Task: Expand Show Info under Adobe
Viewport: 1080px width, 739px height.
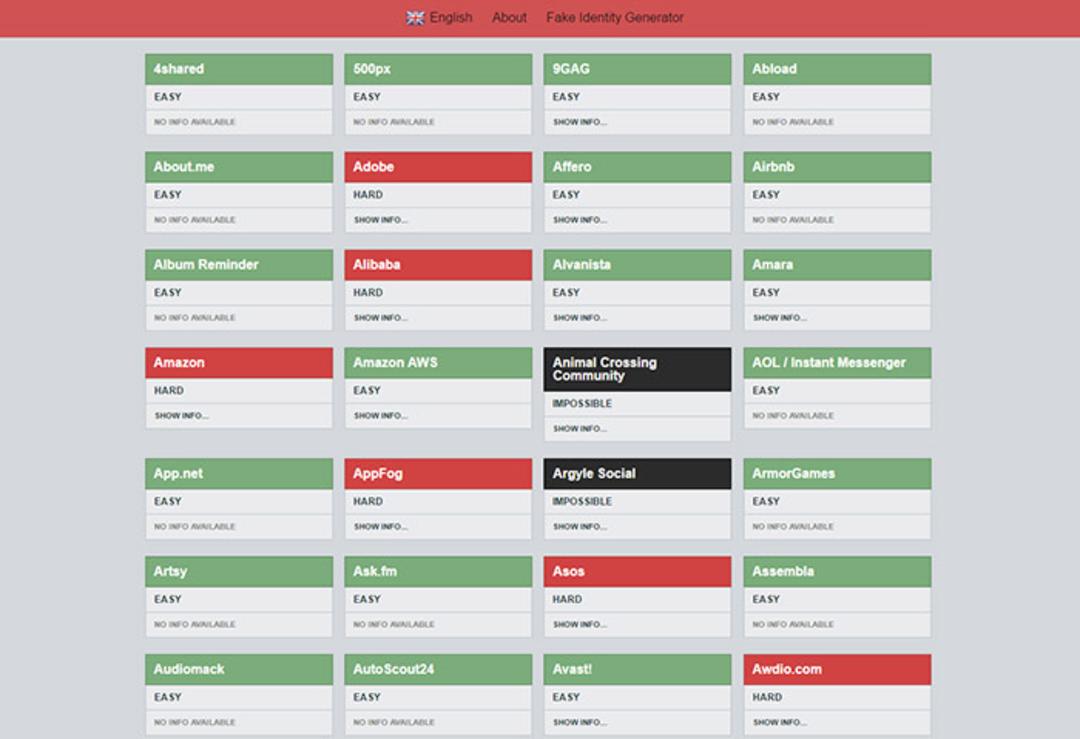Action: (x=381, y=220)
